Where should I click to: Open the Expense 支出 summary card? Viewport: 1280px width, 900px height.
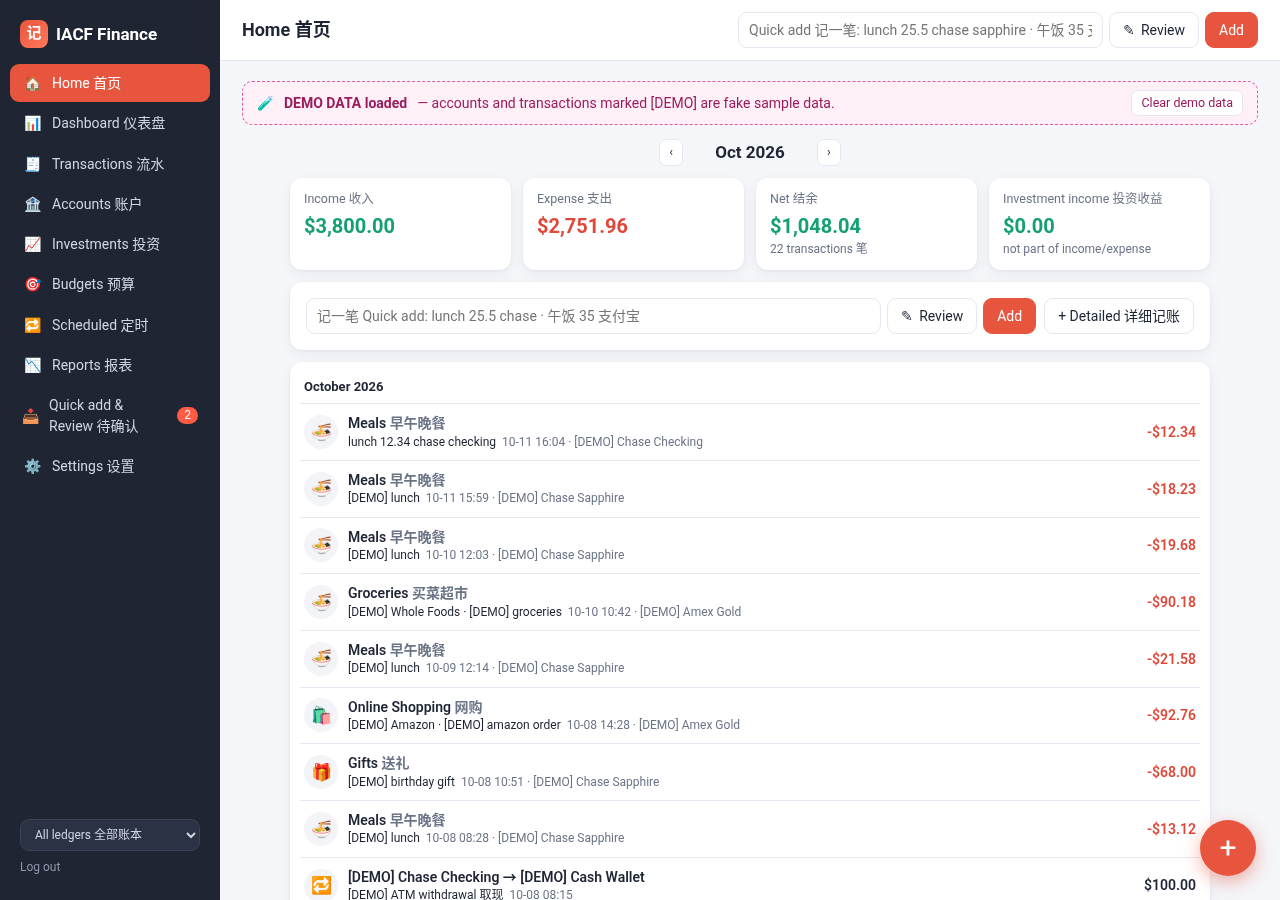pyautogui.click(x=633, y=224)
